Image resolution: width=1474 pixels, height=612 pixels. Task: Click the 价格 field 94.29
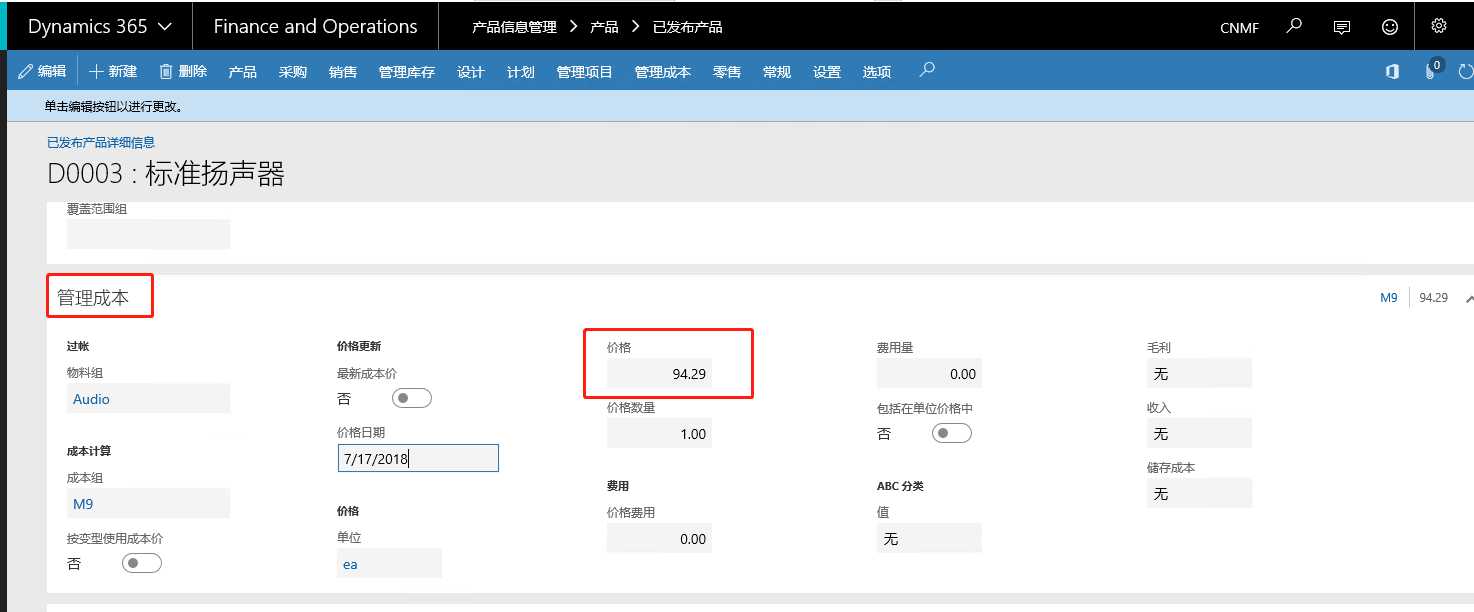[659, 374]
